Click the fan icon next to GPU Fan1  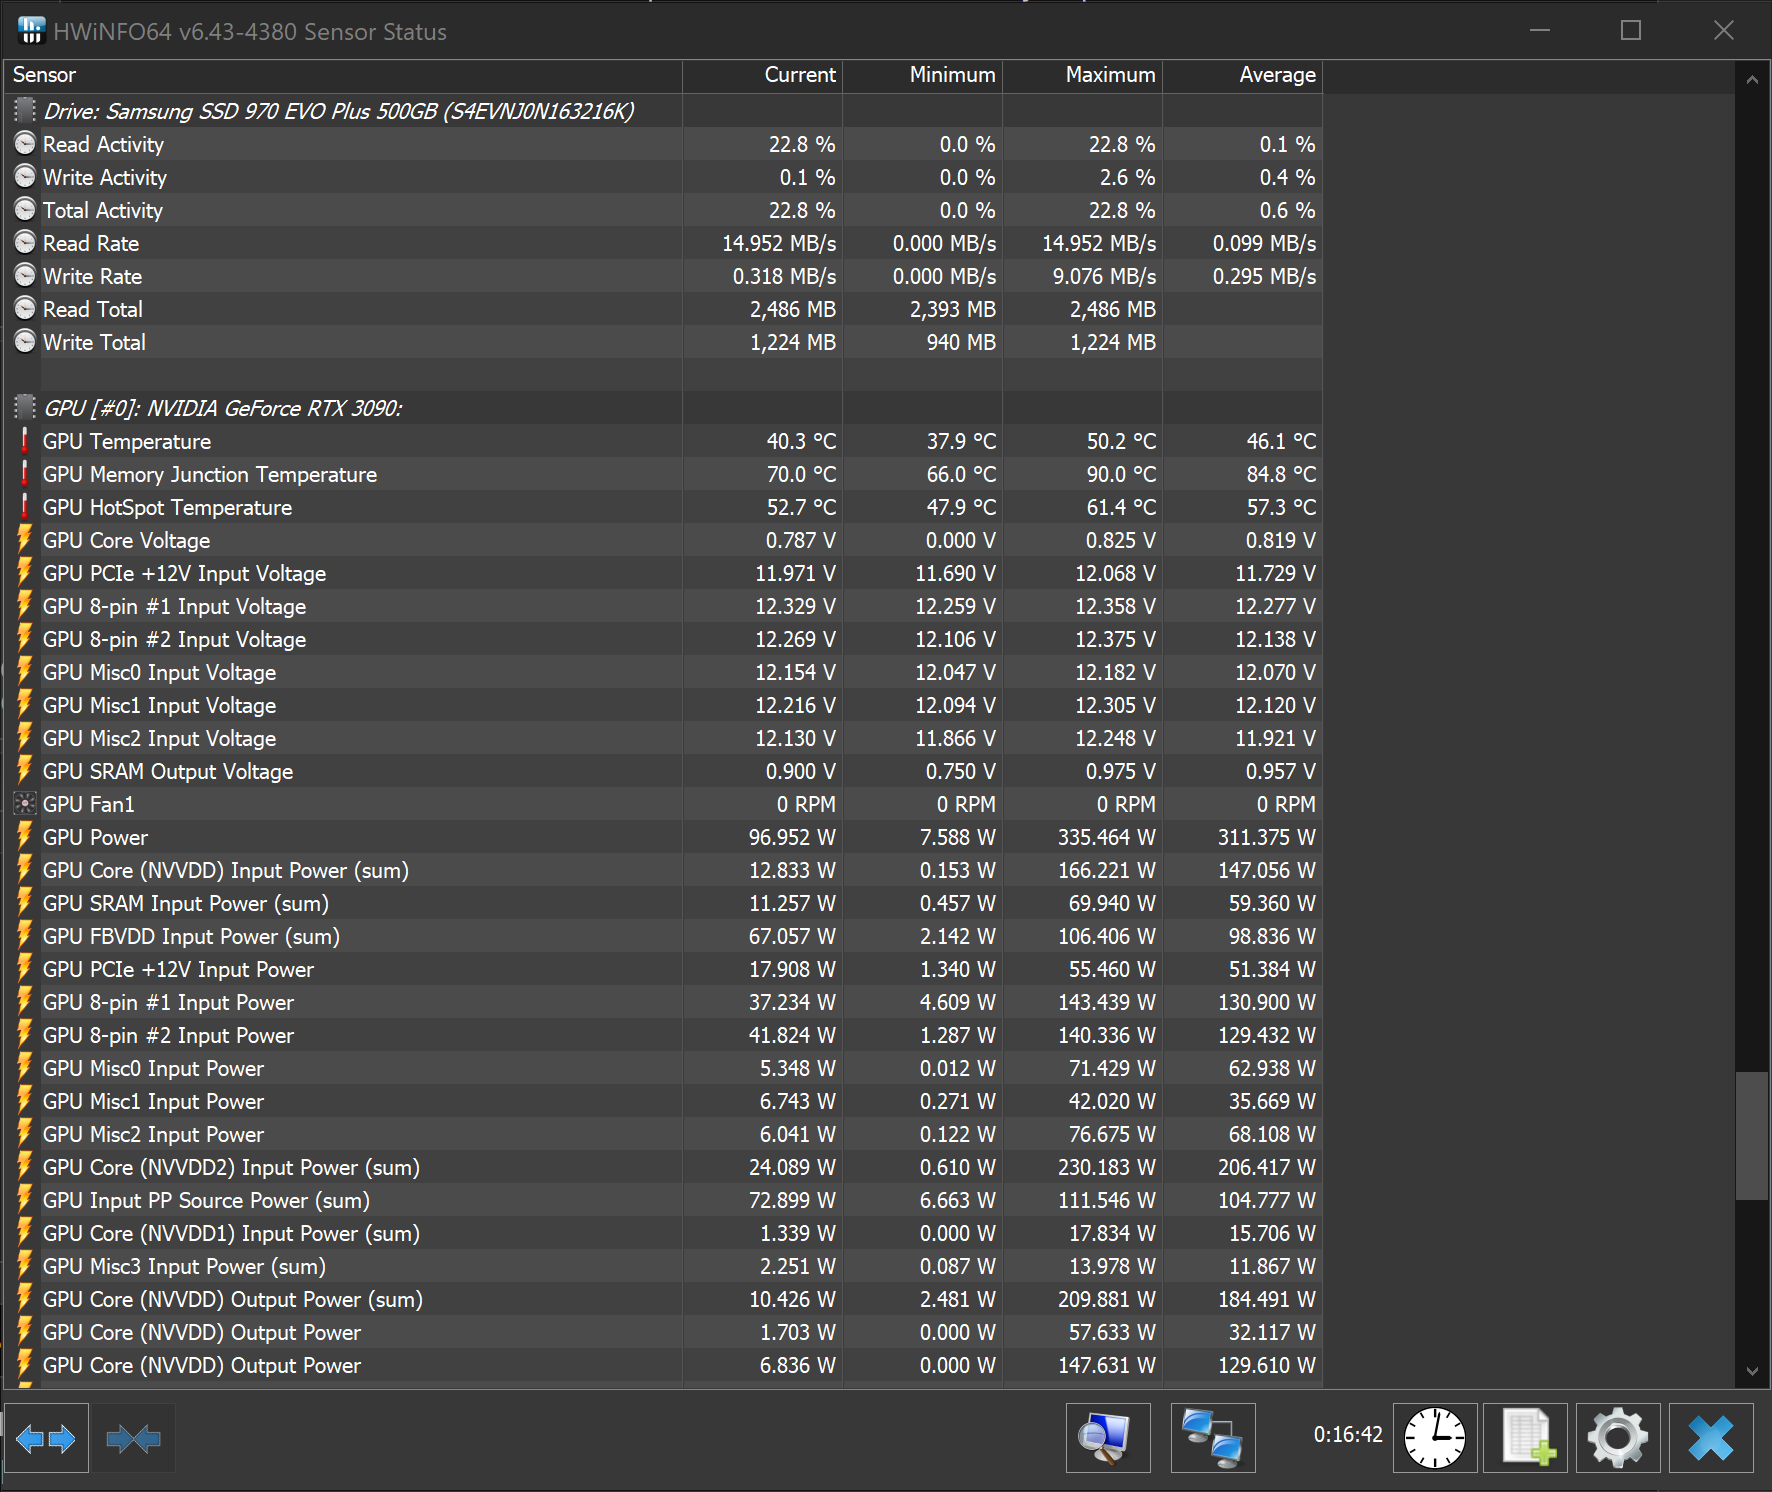pos(23,803)
